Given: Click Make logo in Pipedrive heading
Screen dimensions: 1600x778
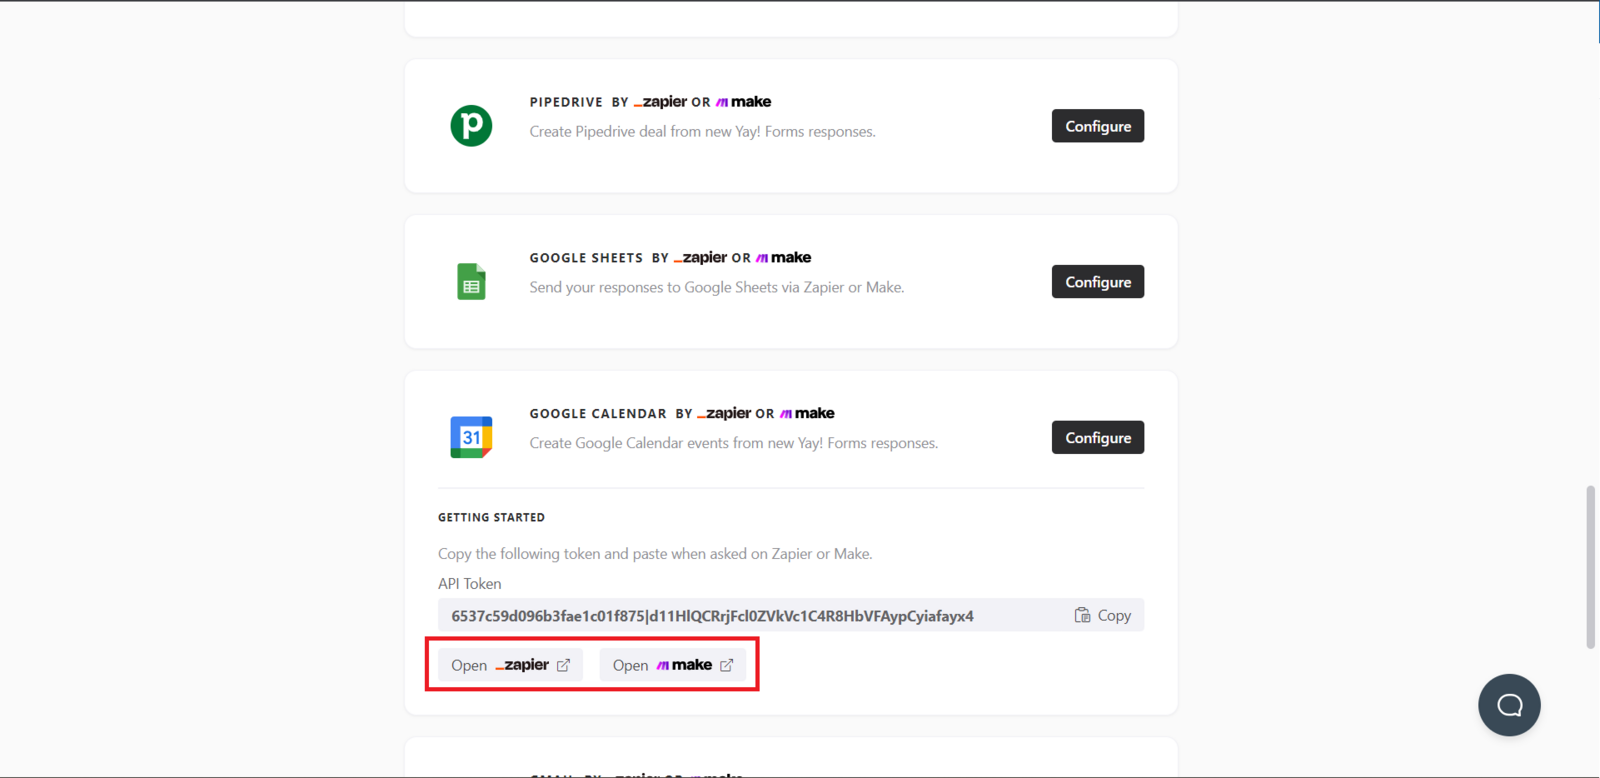Looking at the screenshot, I should (744, 102).
